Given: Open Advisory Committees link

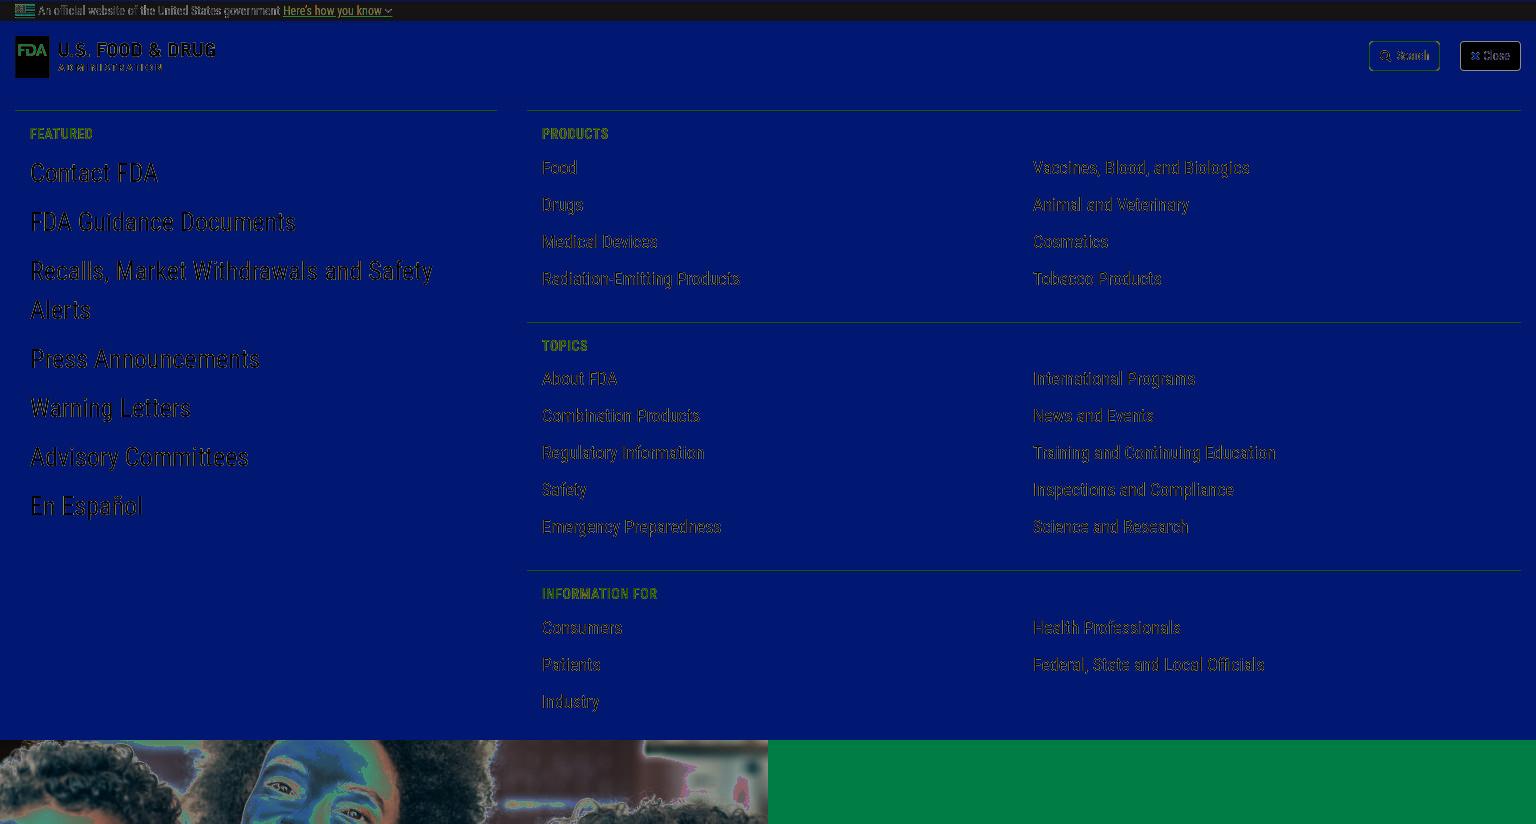Looking at the screenshot, I should (139, 457).
